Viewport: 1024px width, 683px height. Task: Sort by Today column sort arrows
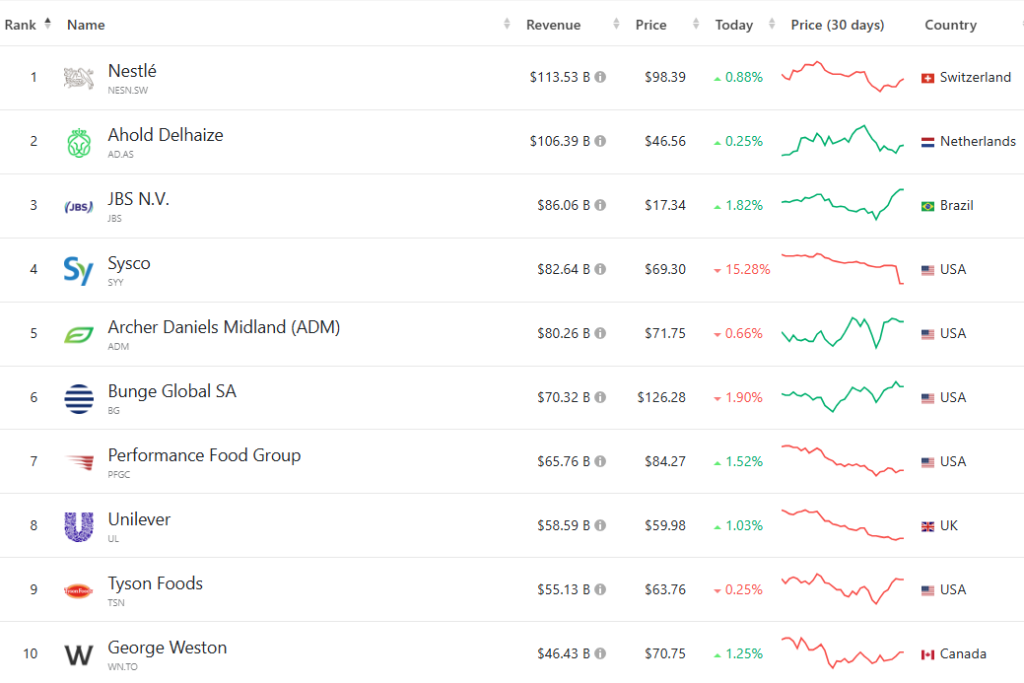pyautogui.click(x=771, y=25)
